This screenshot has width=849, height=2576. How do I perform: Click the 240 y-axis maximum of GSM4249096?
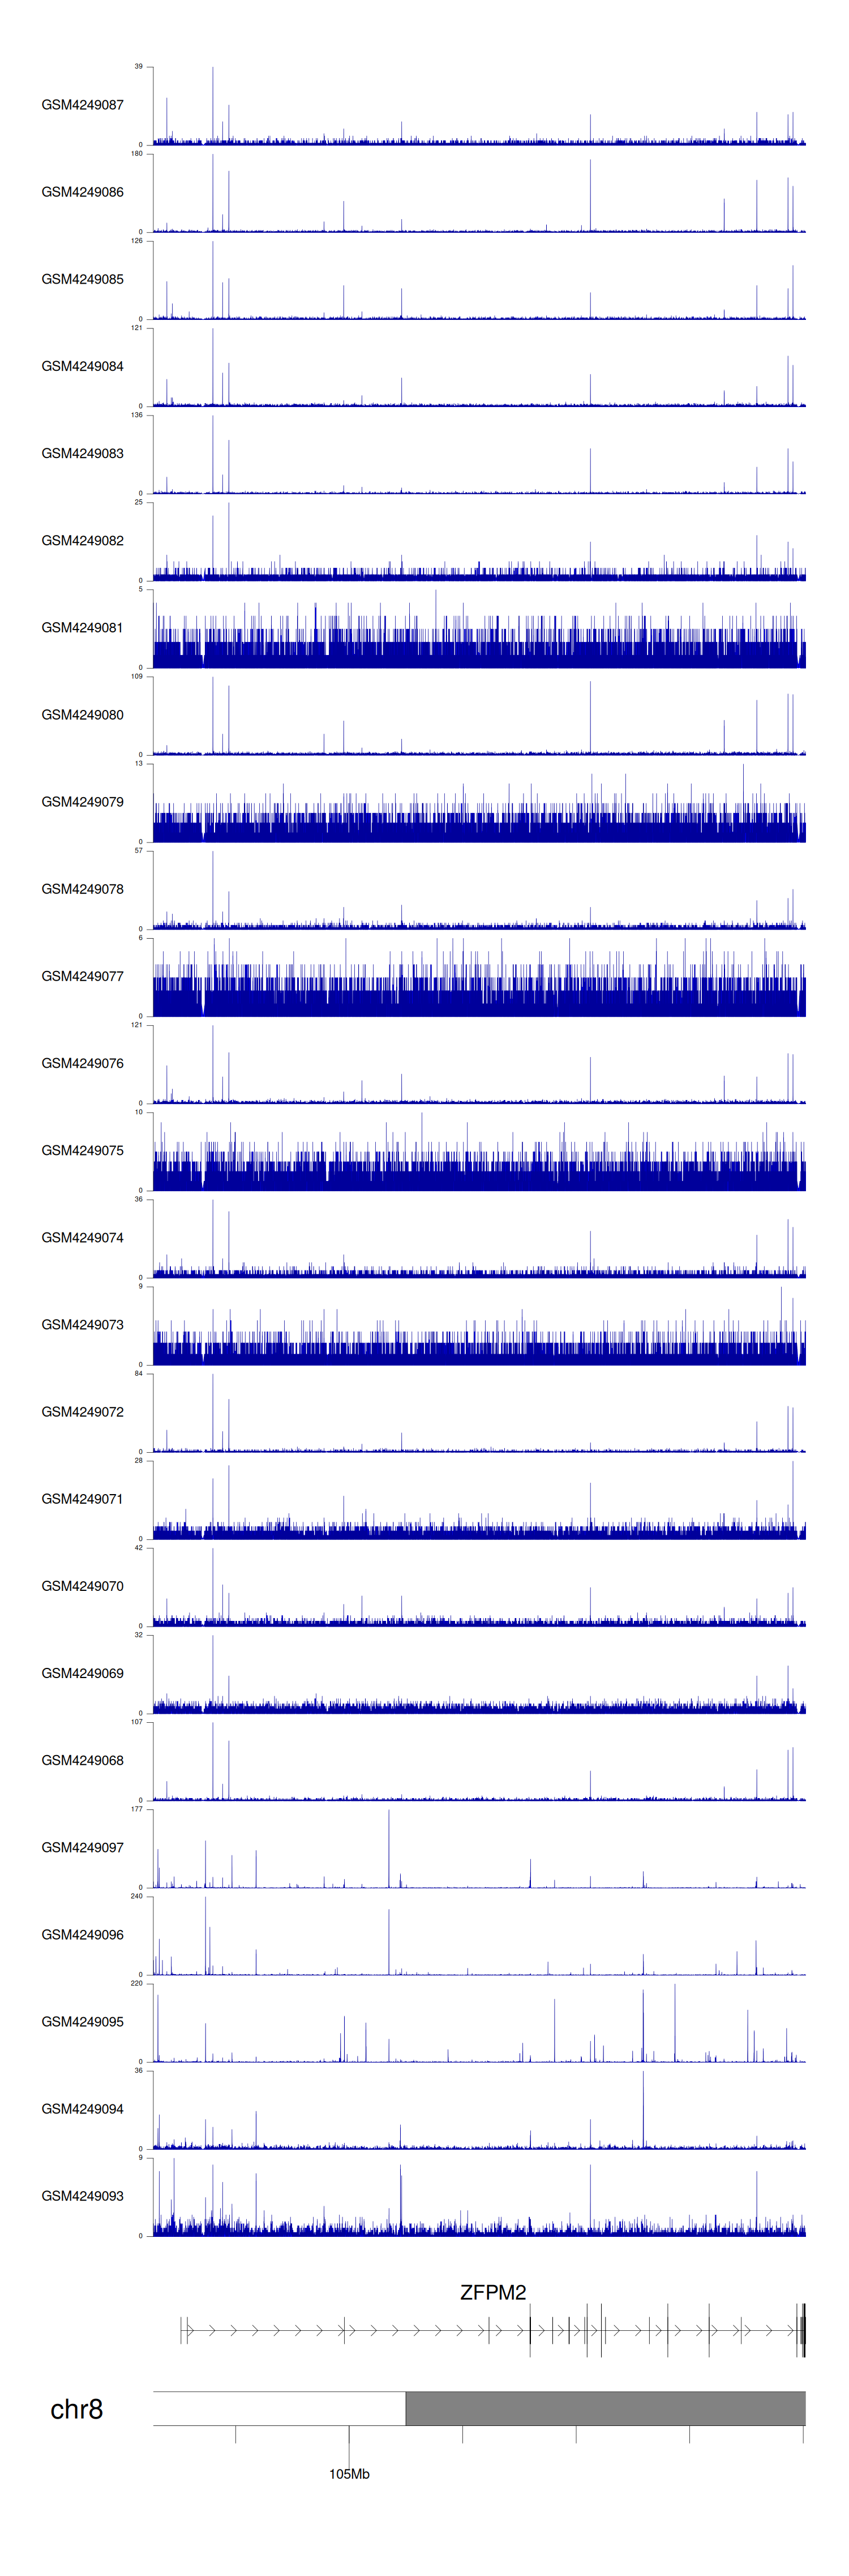(136, 1896)
